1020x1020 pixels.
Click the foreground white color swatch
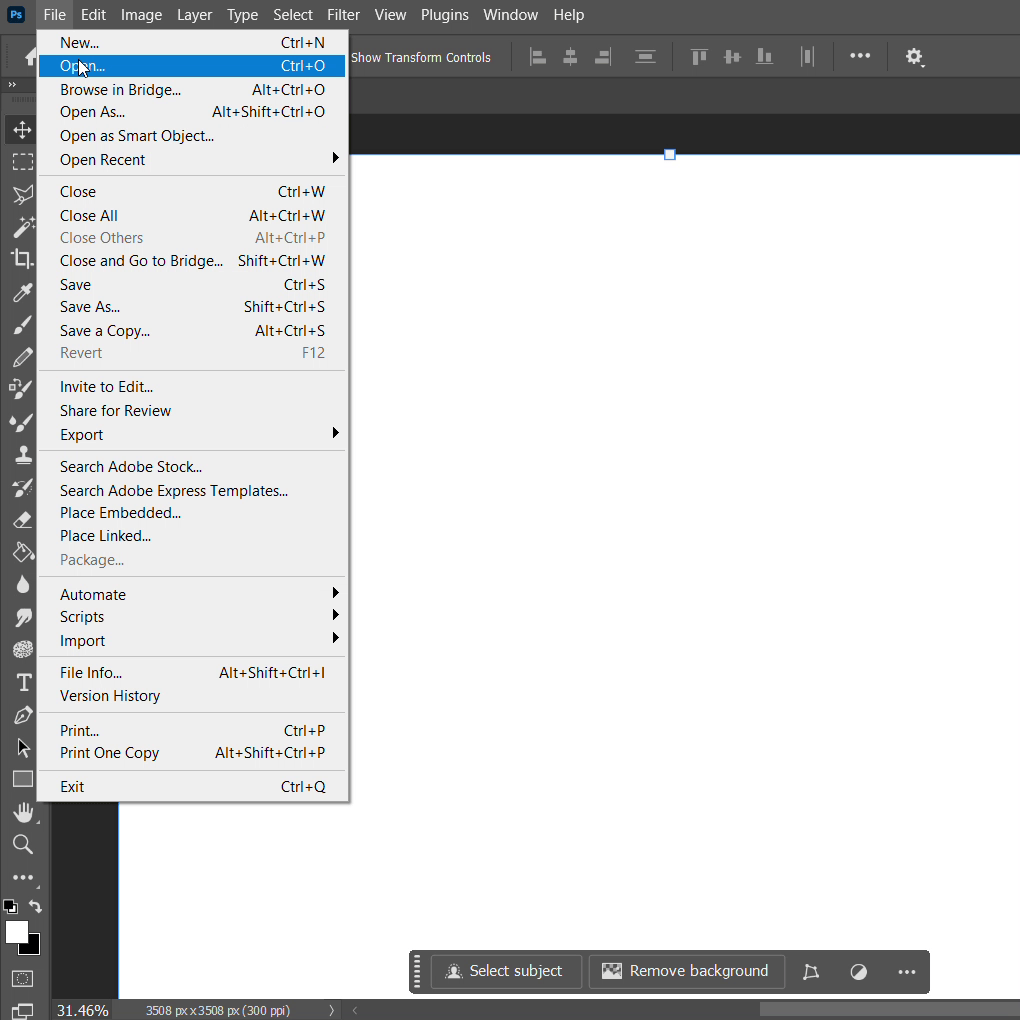(x=16, y=932)
